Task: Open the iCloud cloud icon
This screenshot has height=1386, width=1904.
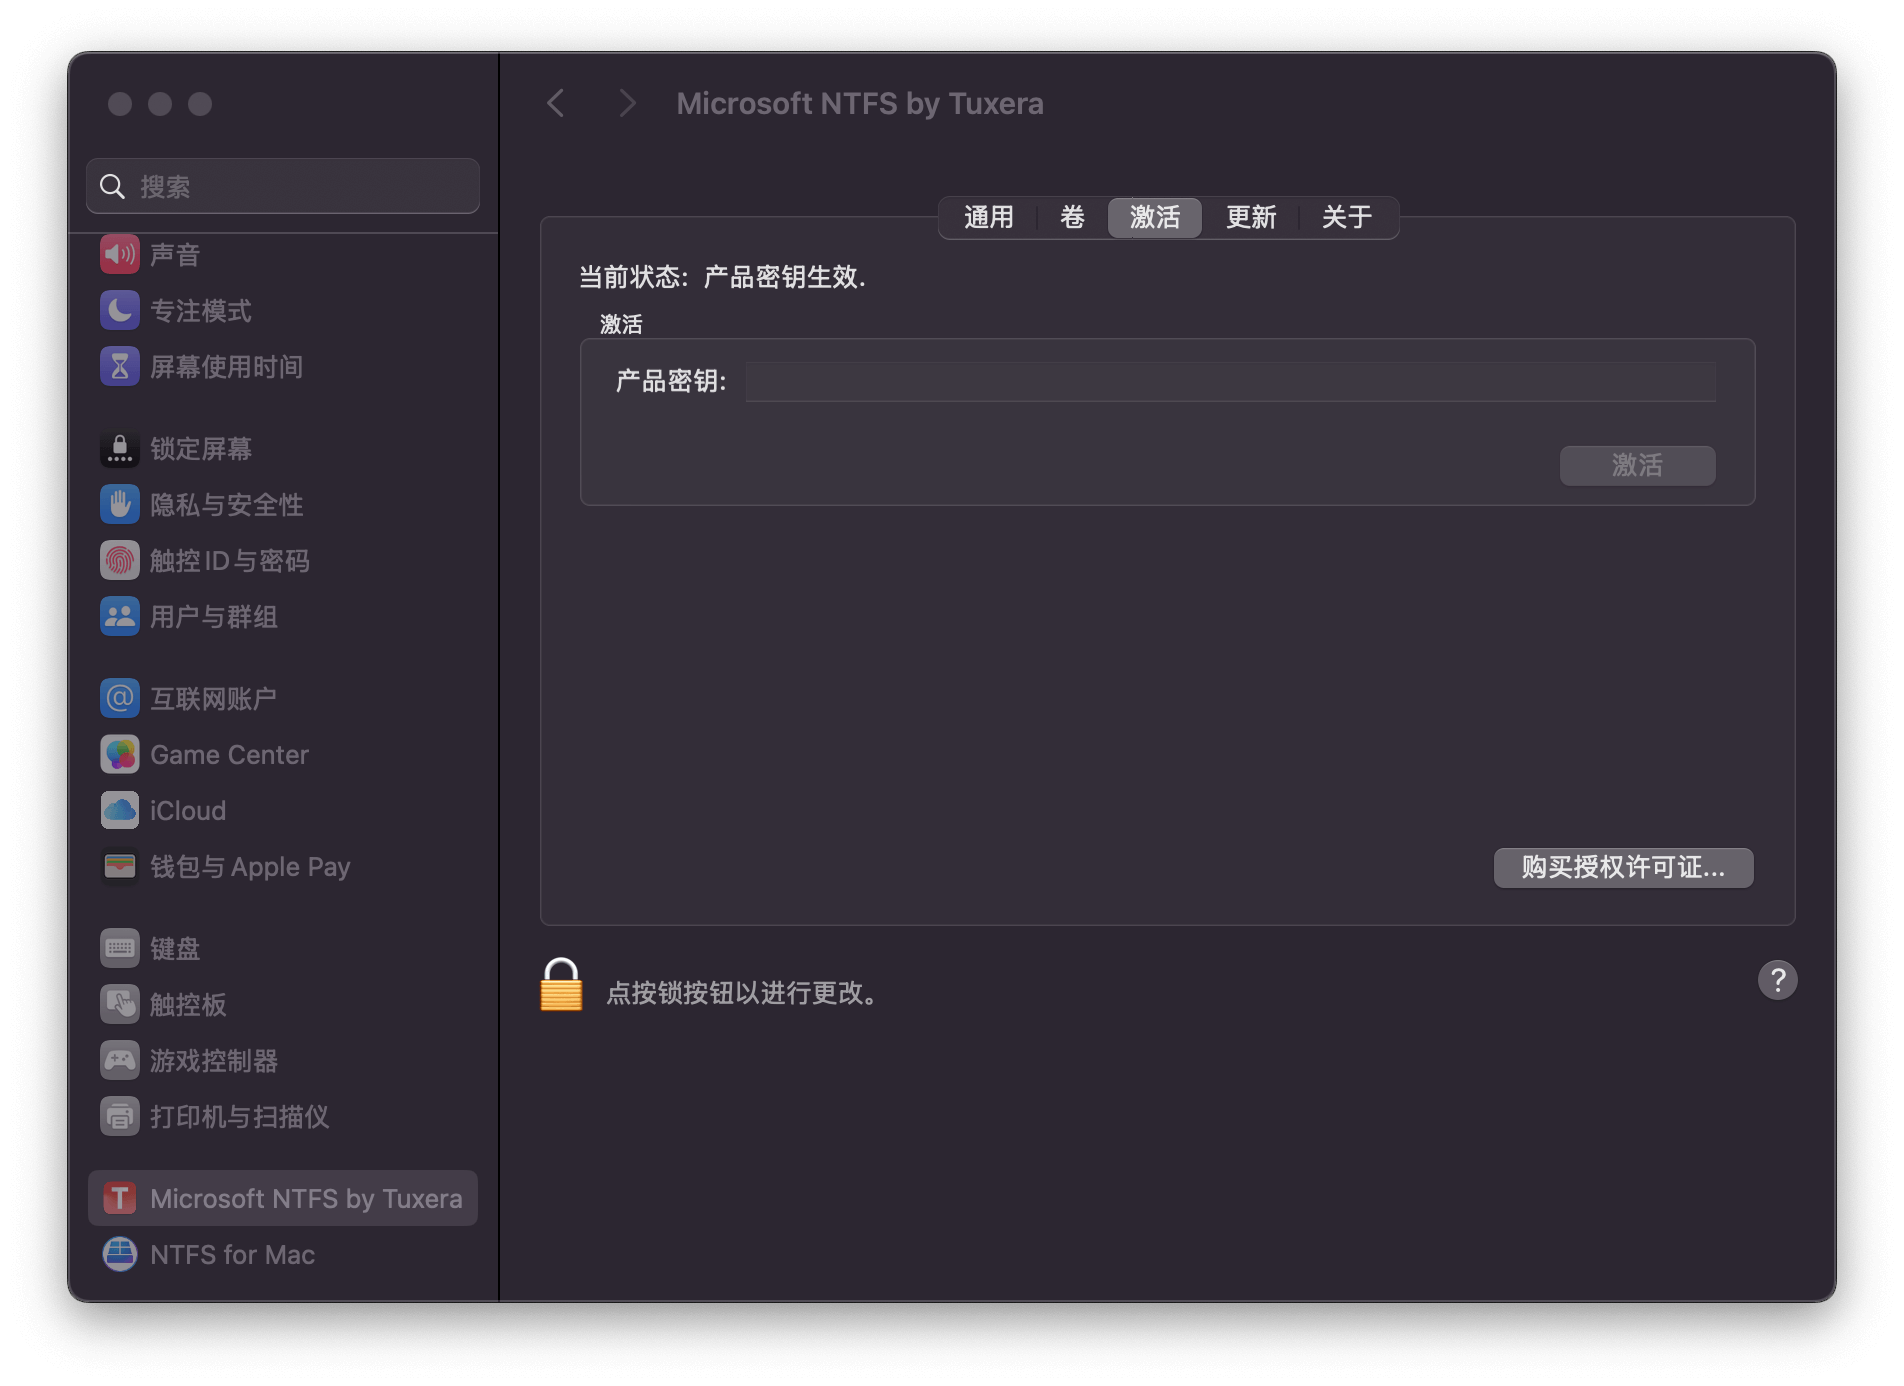Action: pyautogui.click(x=120, y=810)
